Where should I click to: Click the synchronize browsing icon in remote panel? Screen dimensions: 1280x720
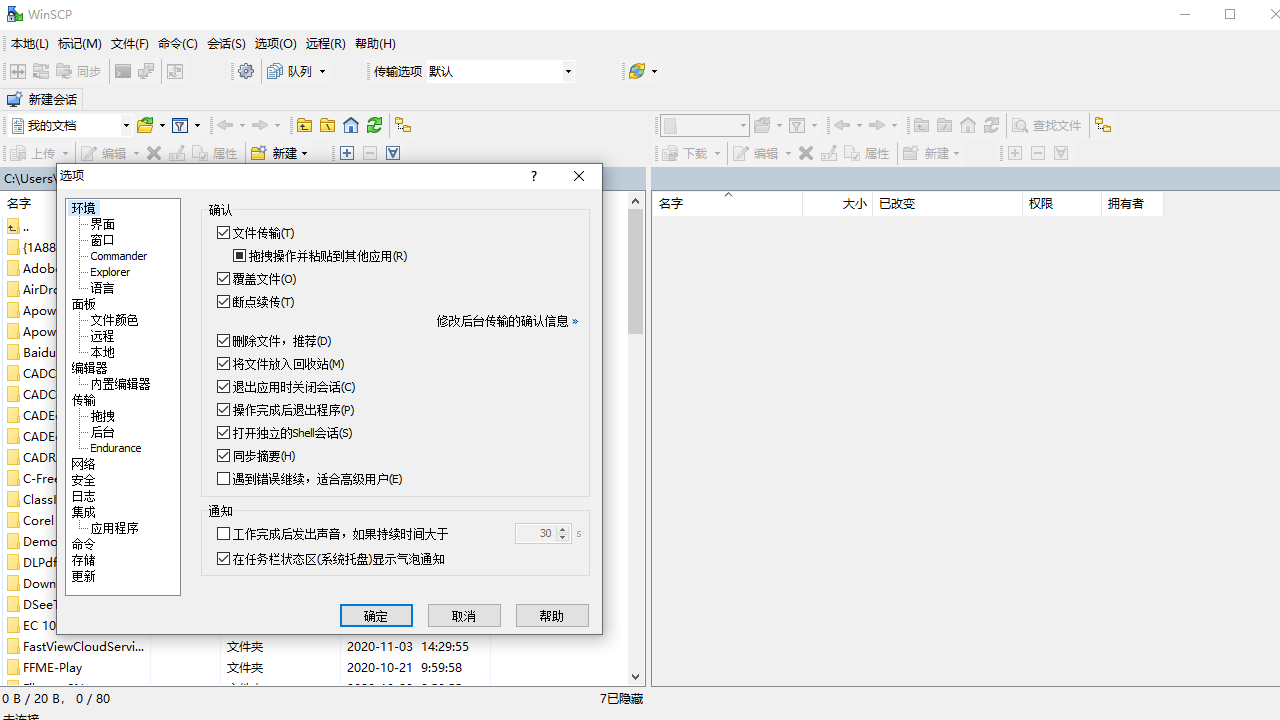click(x=1103, y=125)
